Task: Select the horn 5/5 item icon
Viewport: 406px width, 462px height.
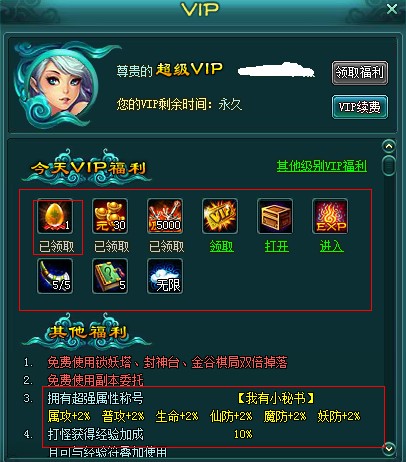Action: tap(55, 276)
